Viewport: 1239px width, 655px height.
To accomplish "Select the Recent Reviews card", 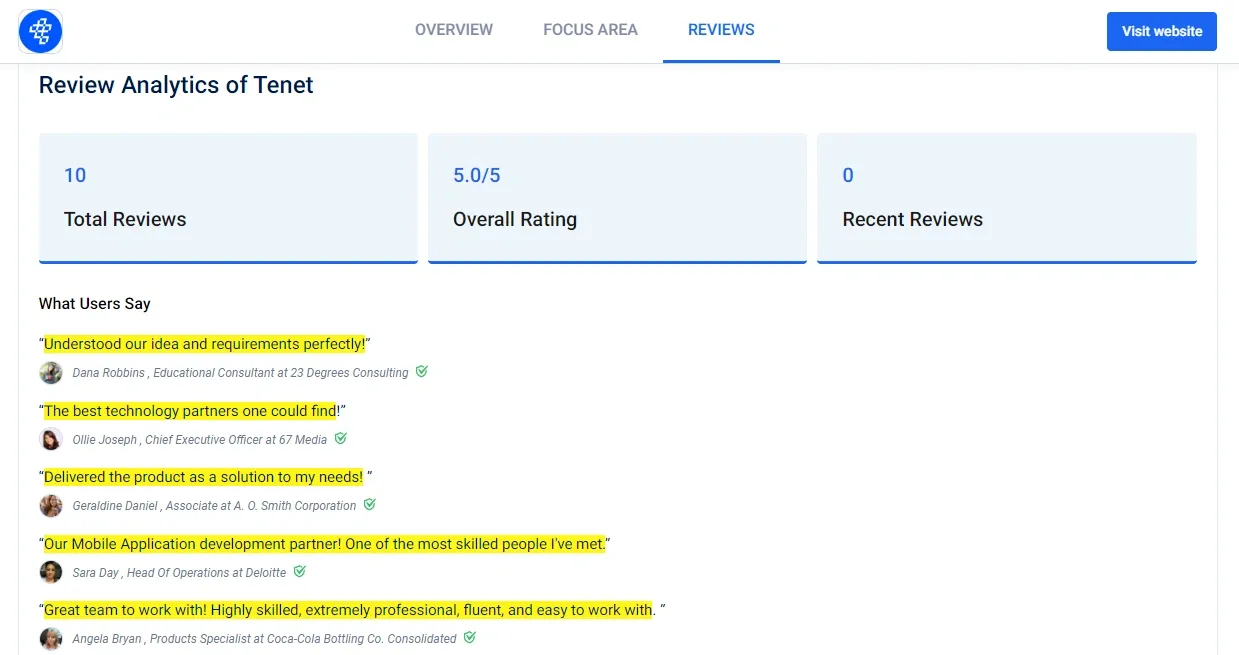I will pyautogui.click(x=1006, y=197).
